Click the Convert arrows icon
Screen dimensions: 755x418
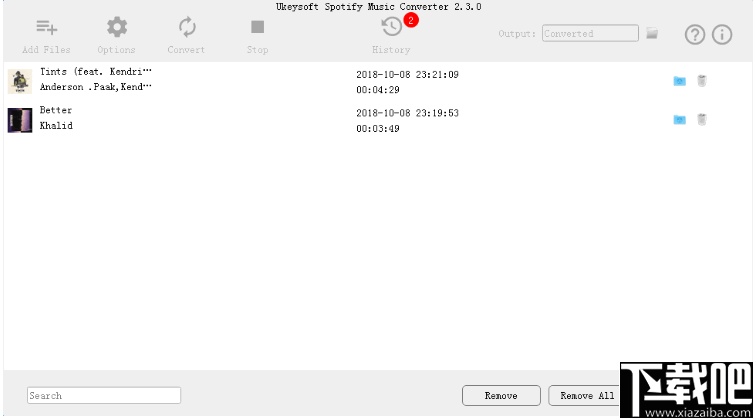187,27
